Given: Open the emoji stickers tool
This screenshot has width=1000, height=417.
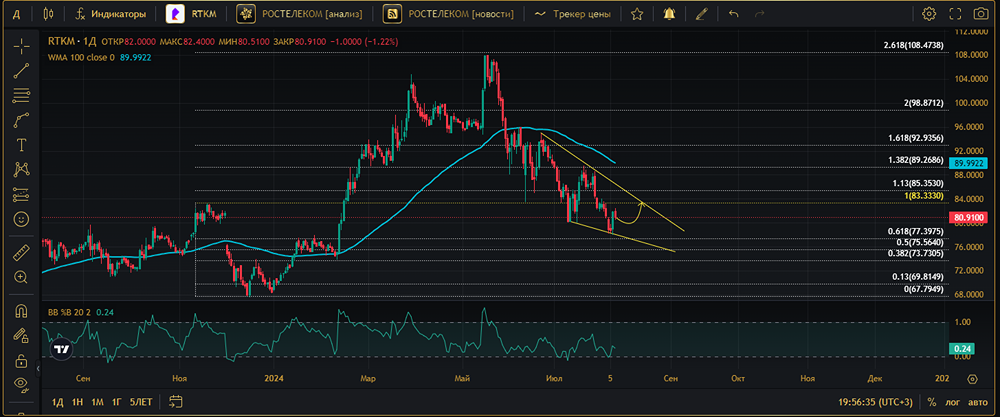Looking at the screenshot, I should tap(21, 219).
